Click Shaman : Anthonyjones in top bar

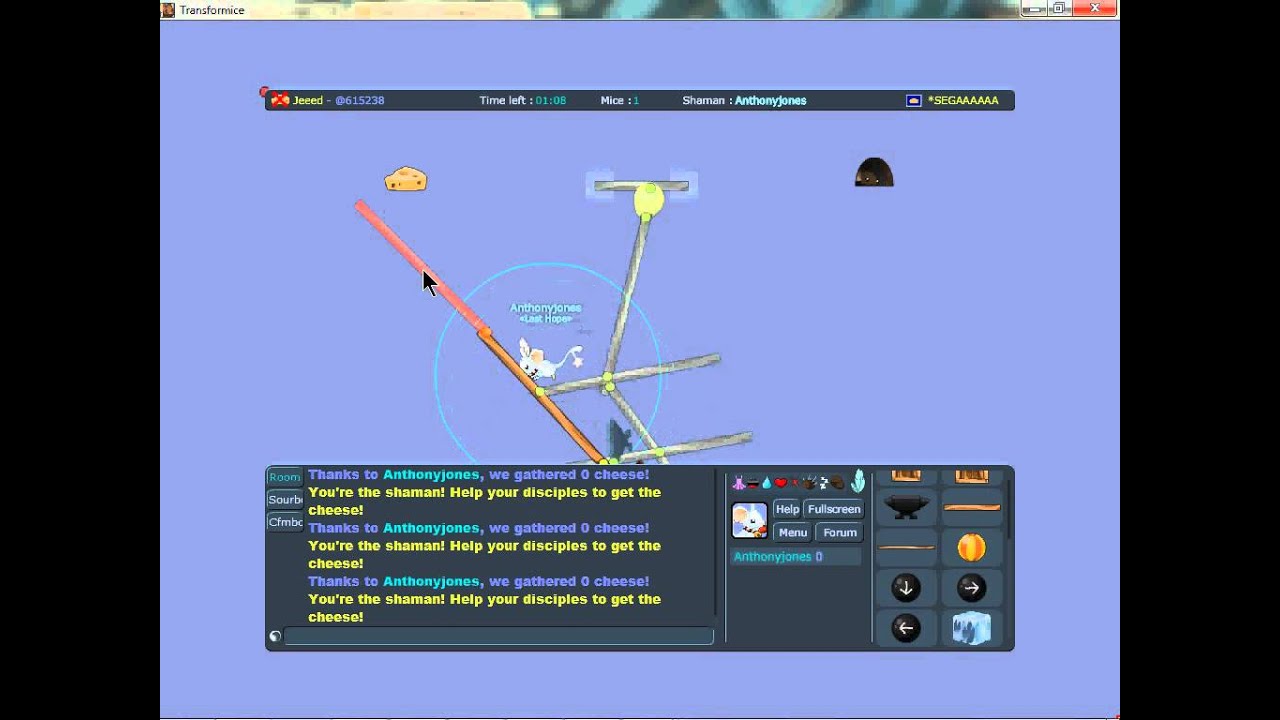tap(744, 100)
